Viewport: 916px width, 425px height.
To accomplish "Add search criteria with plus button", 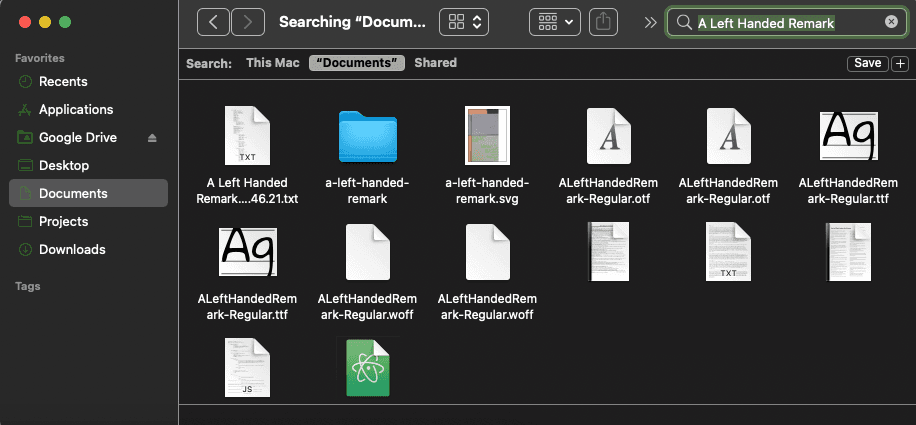I will click(x=899, y=63).
